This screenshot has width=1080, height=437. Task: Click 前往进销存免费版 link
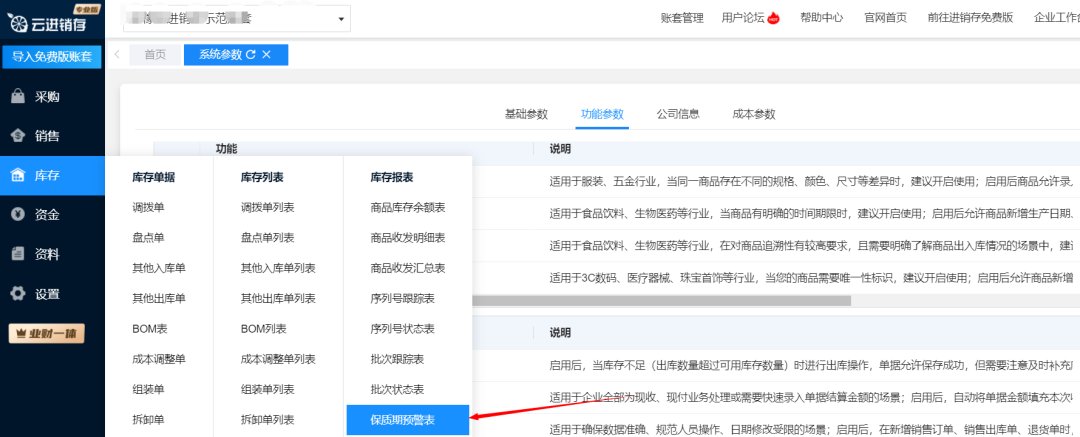click(970, 19)
